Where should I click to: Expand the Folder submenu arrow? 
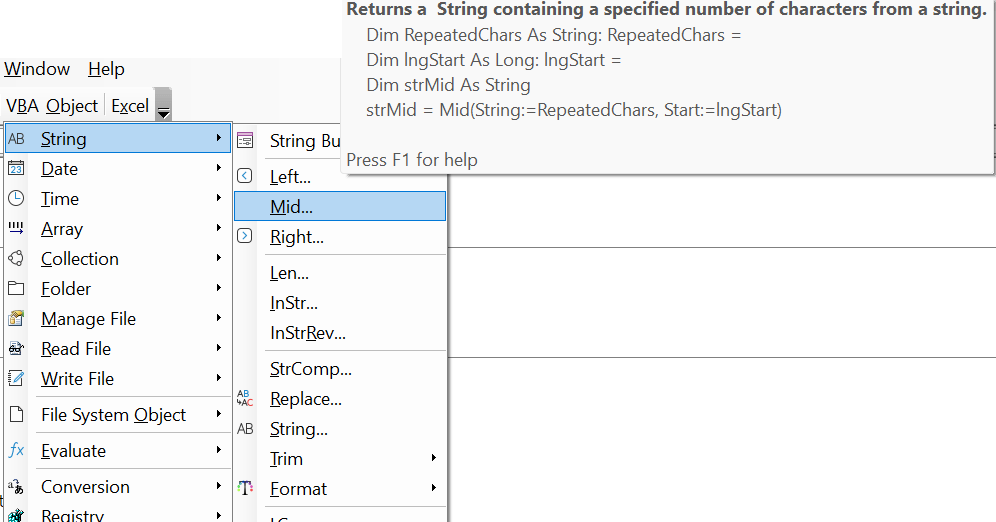tap(219, 288)
